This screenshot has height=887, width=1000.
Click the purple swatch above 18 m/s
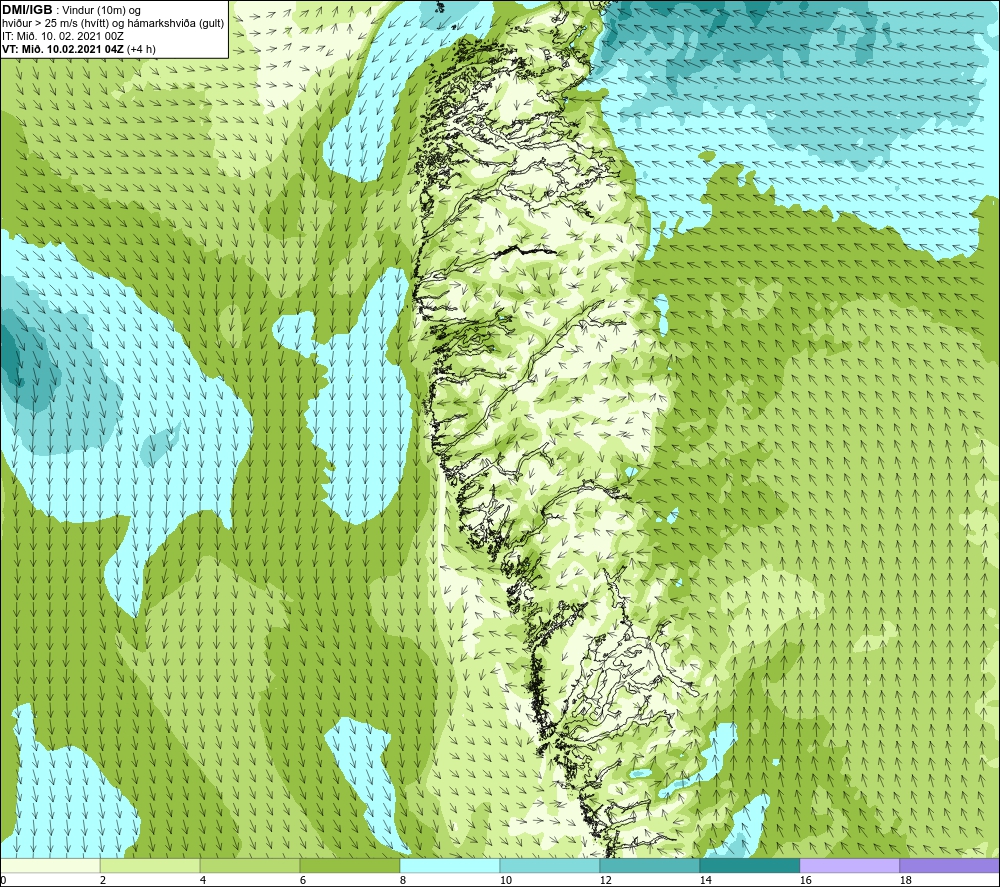[x=950, y=866]
